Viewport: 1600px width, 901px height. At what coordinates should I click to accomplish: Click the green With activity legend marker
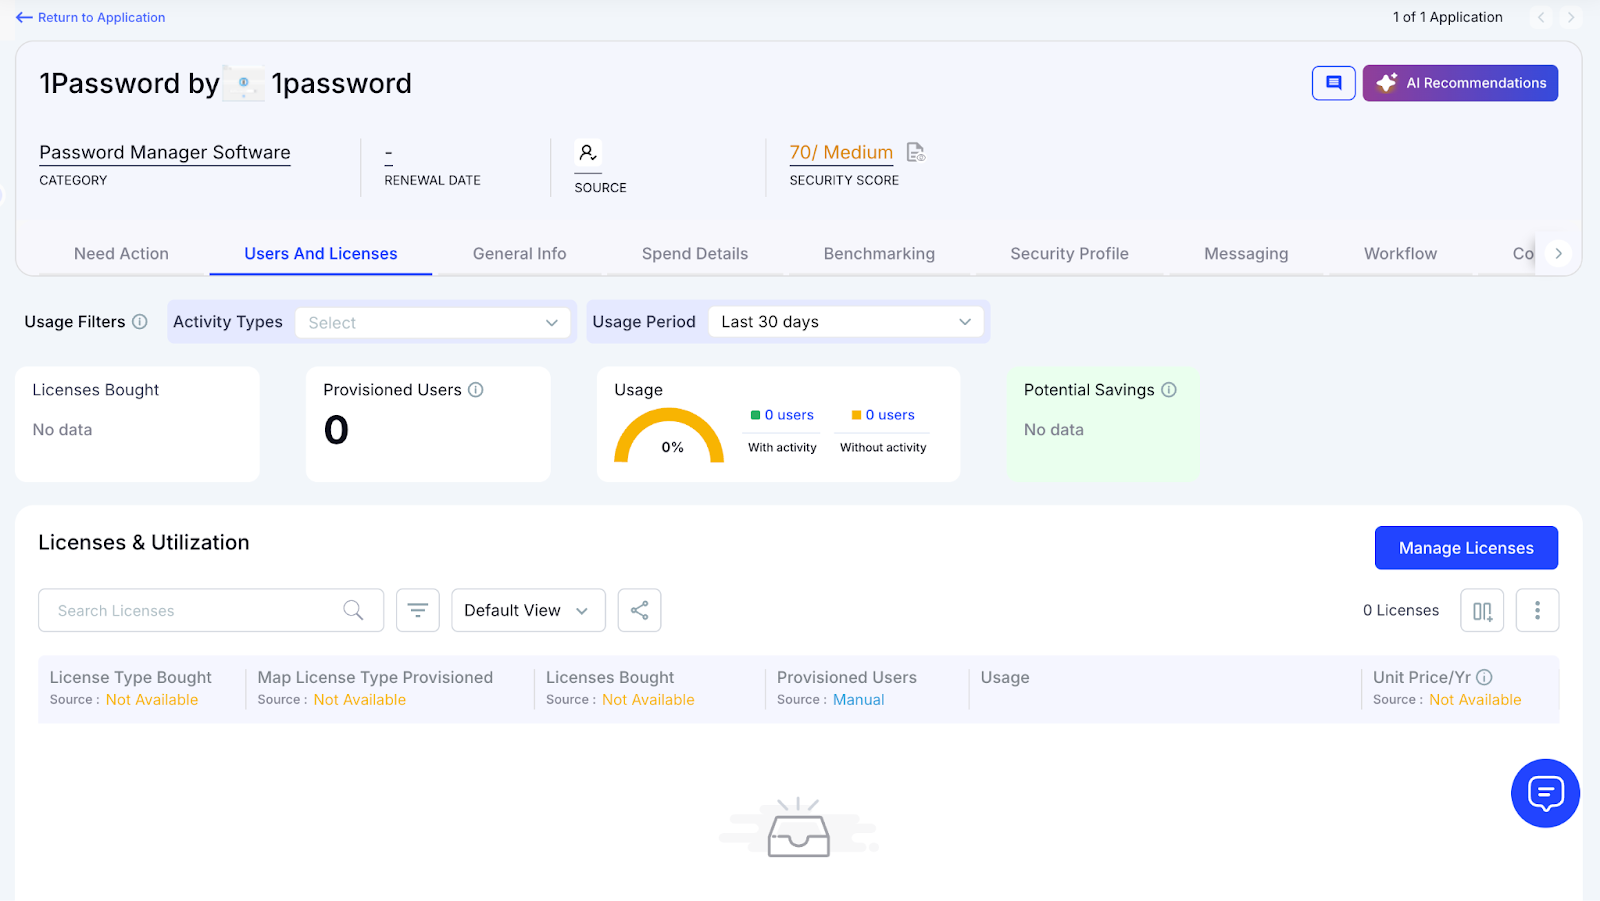[756, 415]
